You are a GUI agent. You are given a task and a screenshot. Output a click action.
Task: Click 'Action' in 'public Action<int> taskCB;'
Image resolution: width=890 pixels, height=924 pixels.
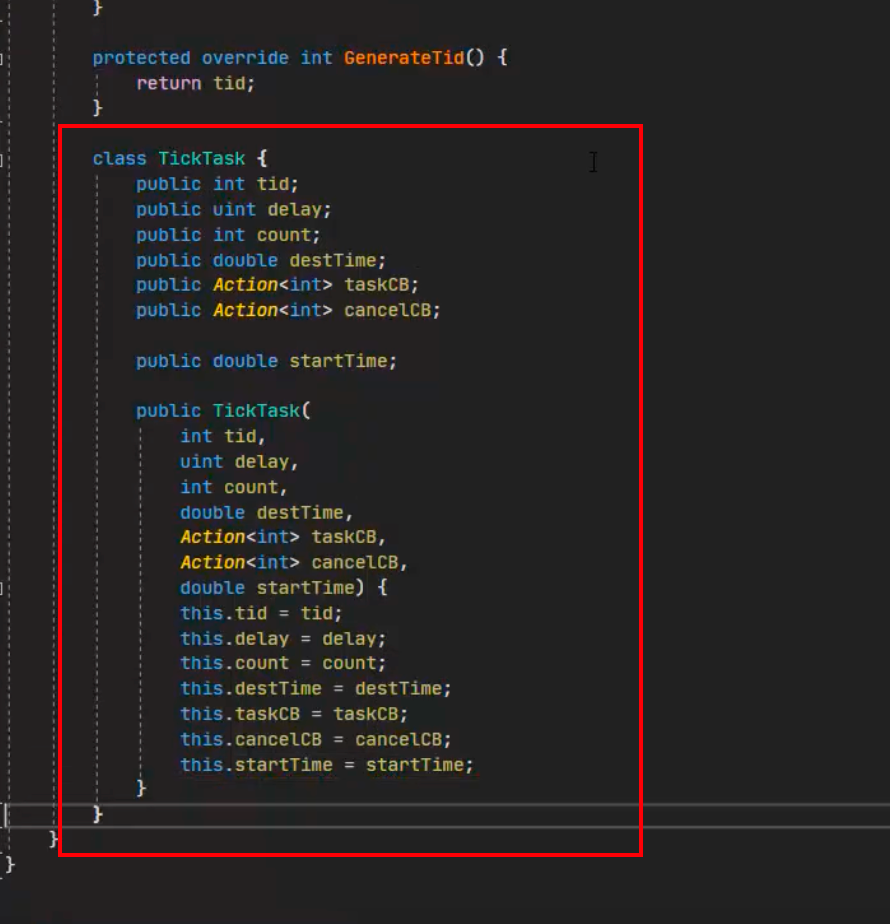(245, 285)
